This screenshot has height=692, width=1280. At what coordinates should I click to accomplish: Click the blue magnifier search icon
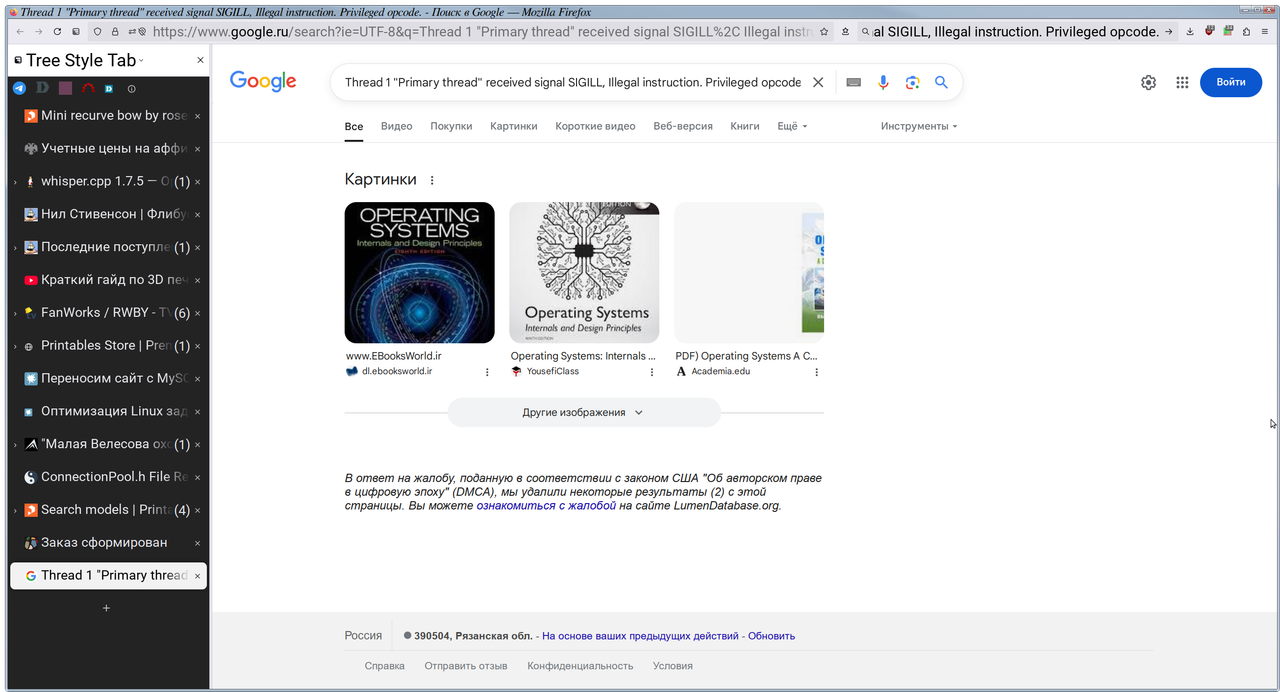coord(941,82)
